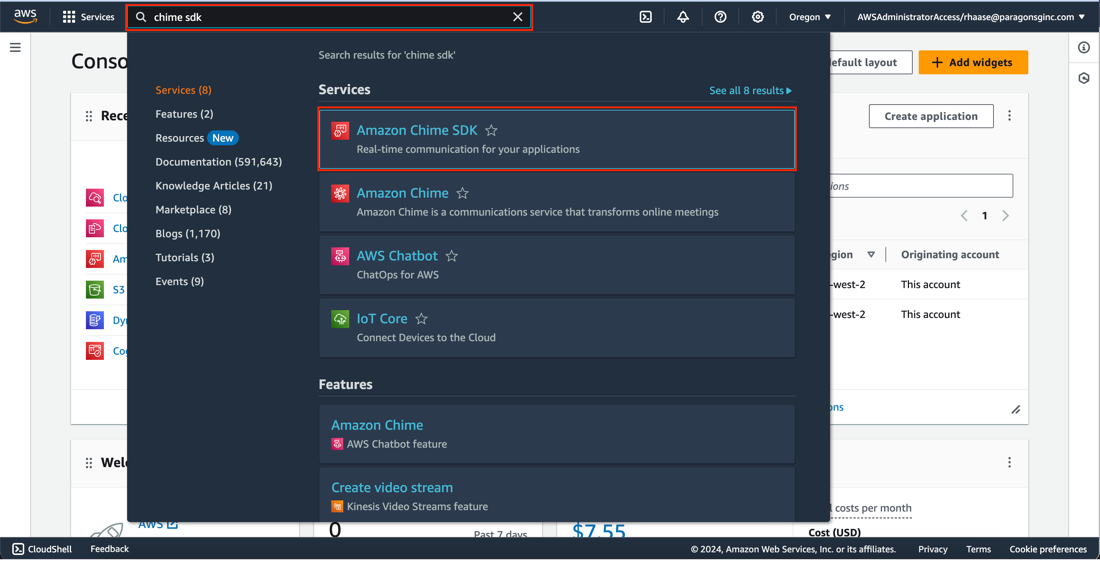This screenshot has width=1100, height=562.
Task: Click into the chime sdk search field
Action: pyautogui.click(x=329, y=17)
